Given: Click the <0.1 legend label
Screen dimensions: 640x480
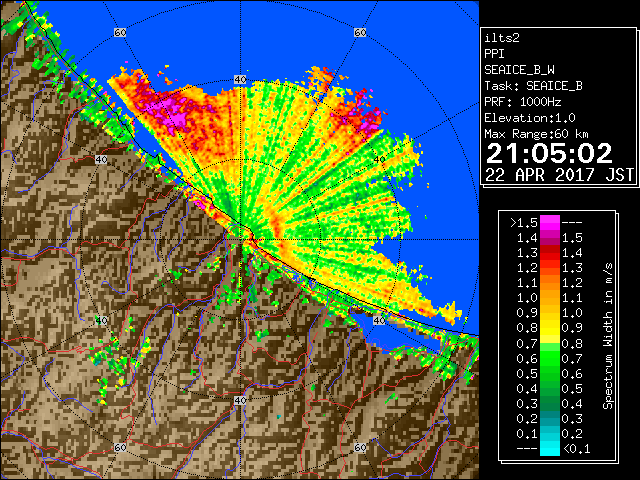Looking at the screenshot, I should (576, 449).
